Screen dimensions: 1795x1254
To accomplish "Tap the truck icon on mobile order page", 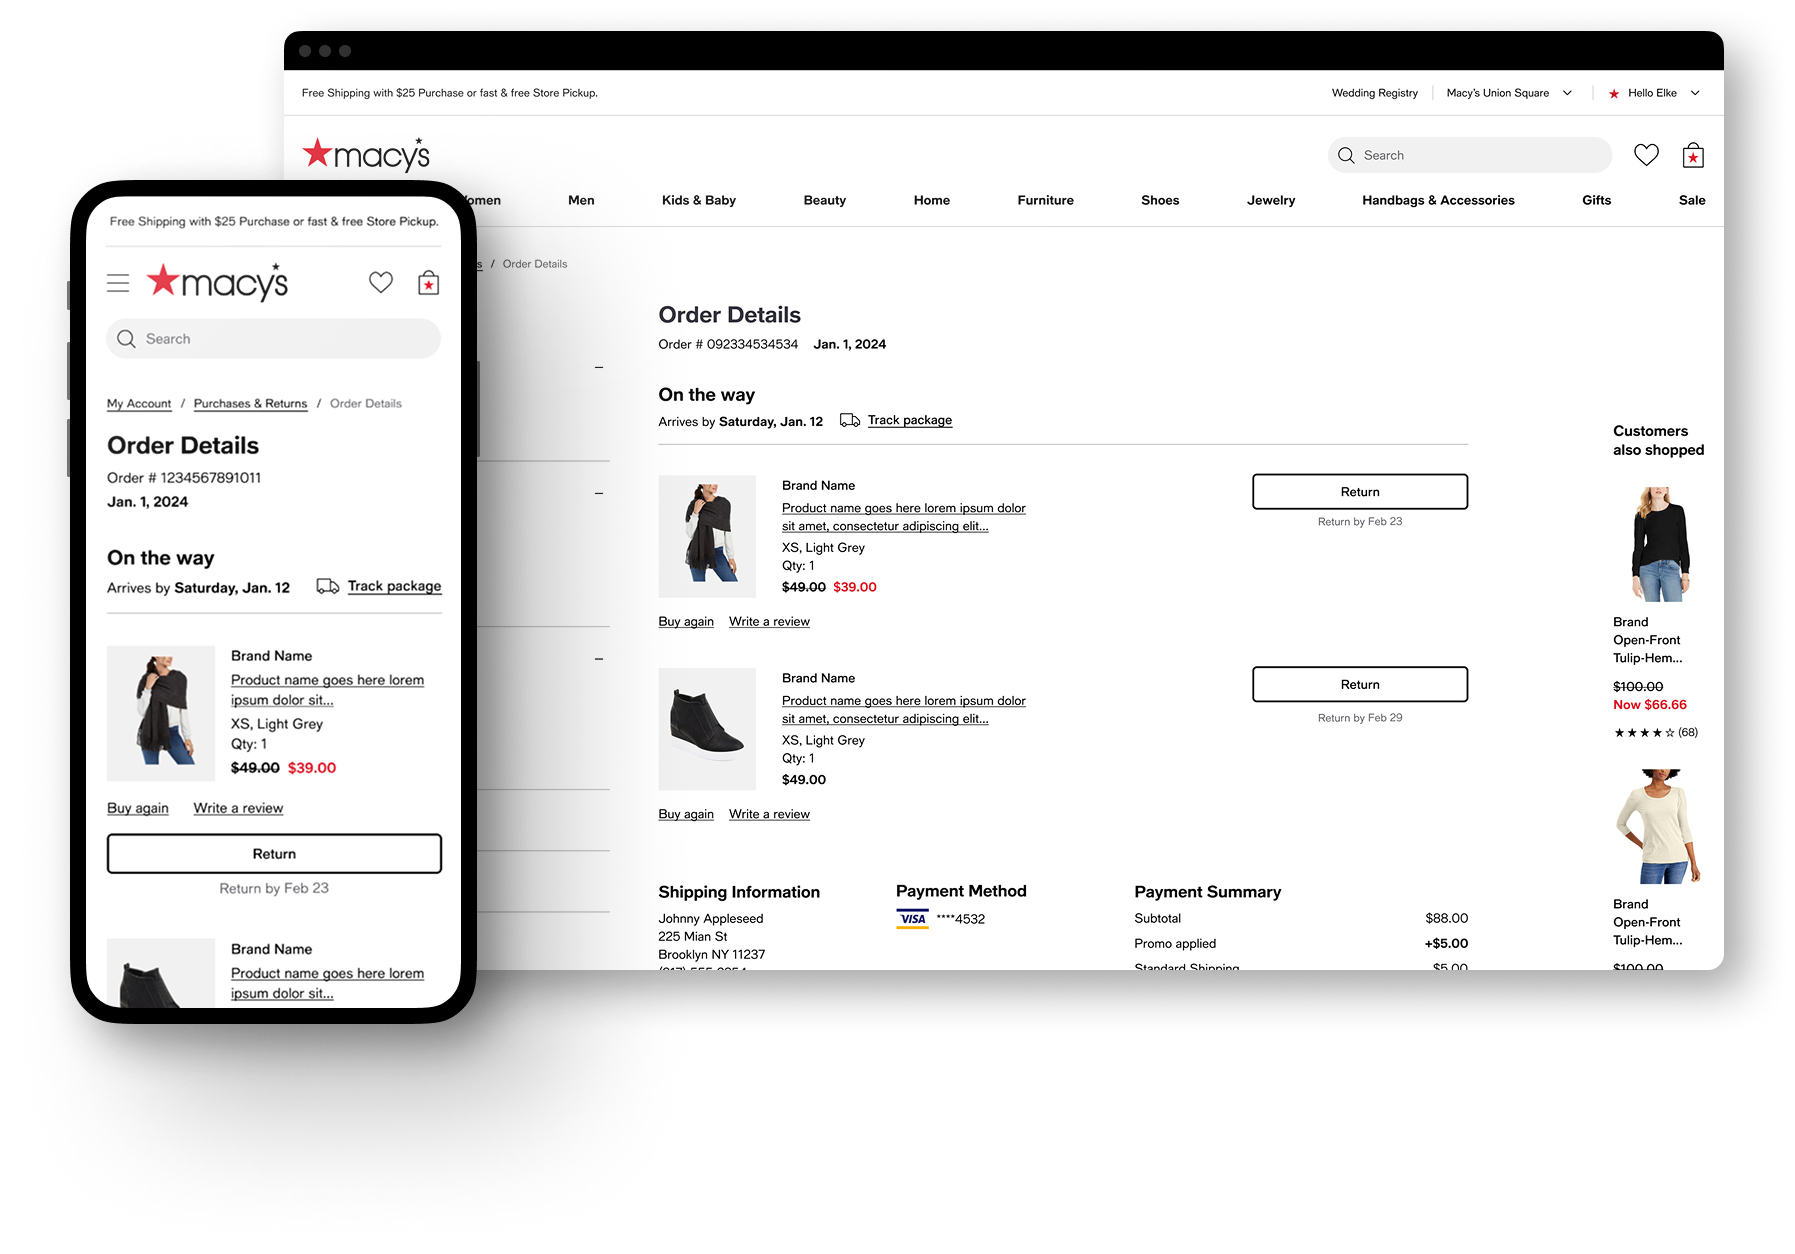I will pos(327,586).
